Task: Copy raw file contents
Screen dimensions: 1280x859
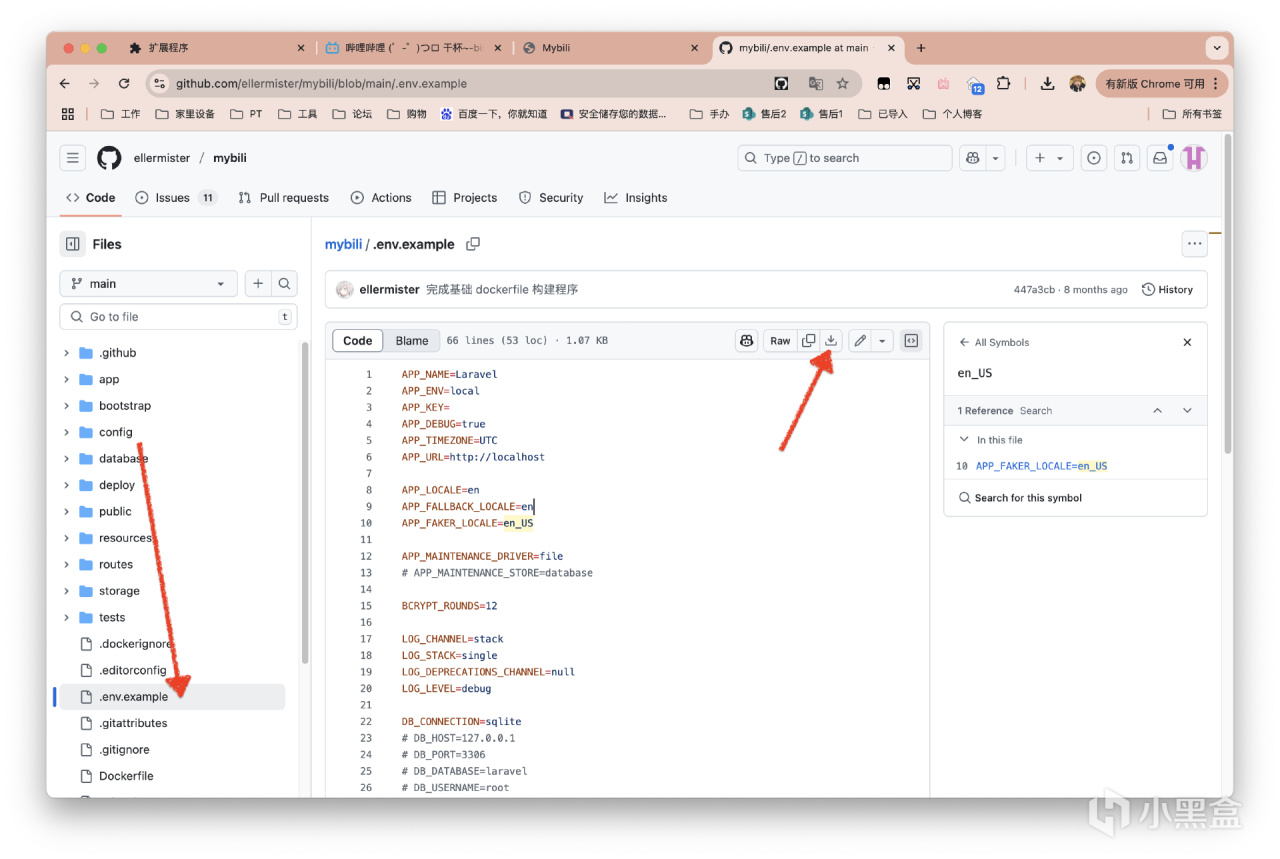Action: [x=808, y=341]
